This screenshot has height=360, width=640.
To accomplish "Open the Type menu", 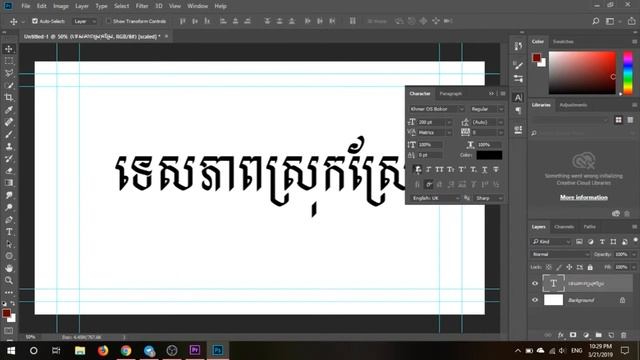I will click(x=101, y=6).
